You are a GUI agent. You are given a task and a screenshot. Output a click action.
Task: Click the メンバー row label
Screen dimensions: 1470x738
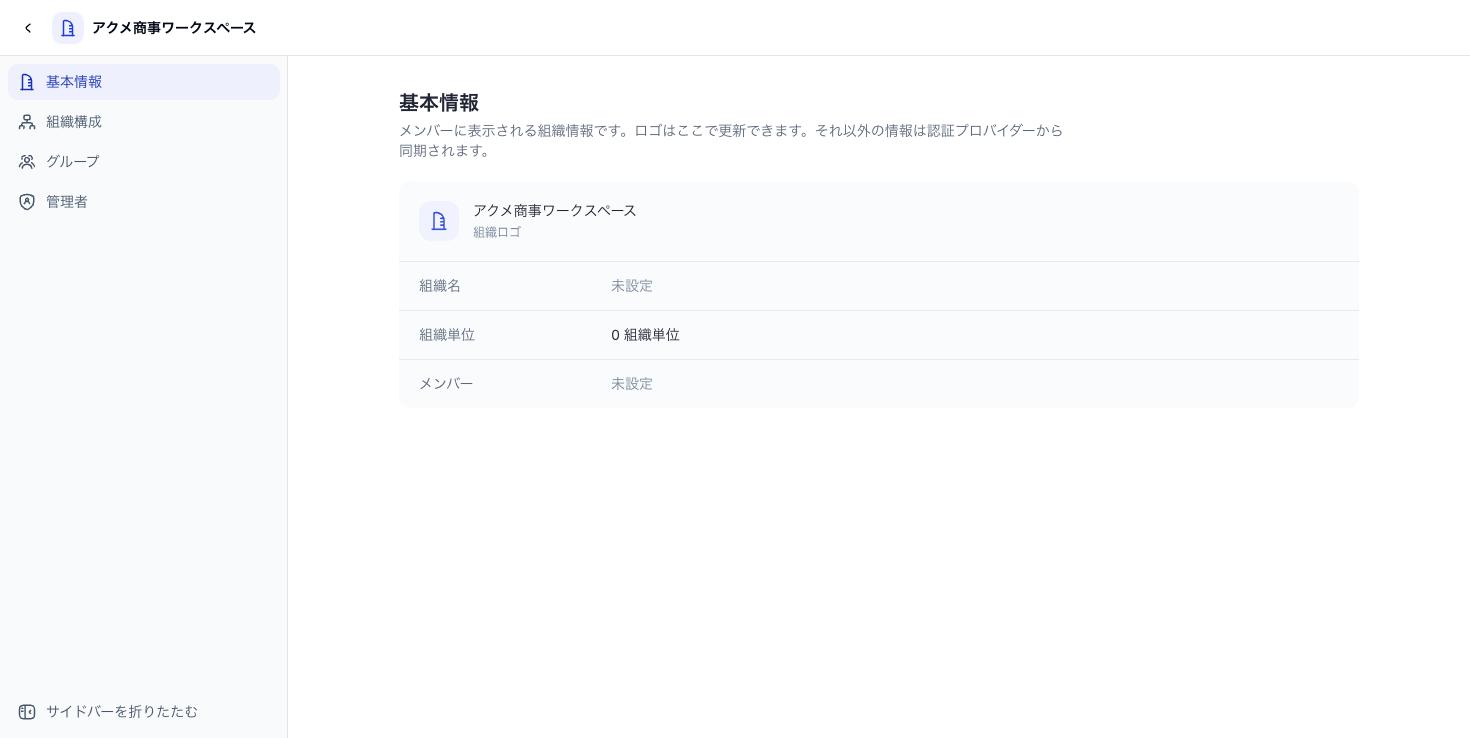coord(446,384)
